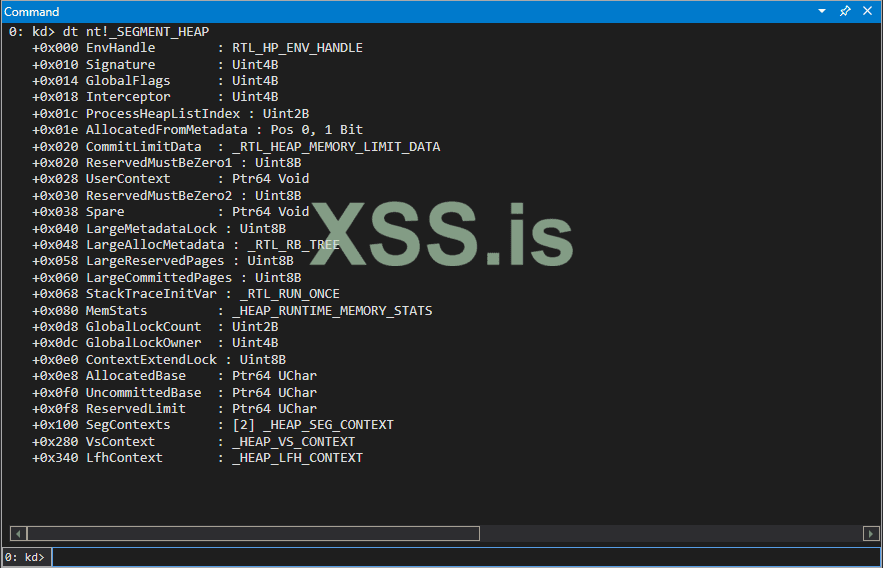883x568 pixels.
Task: Click the +0x000 offset value
Action: [55, 48]
